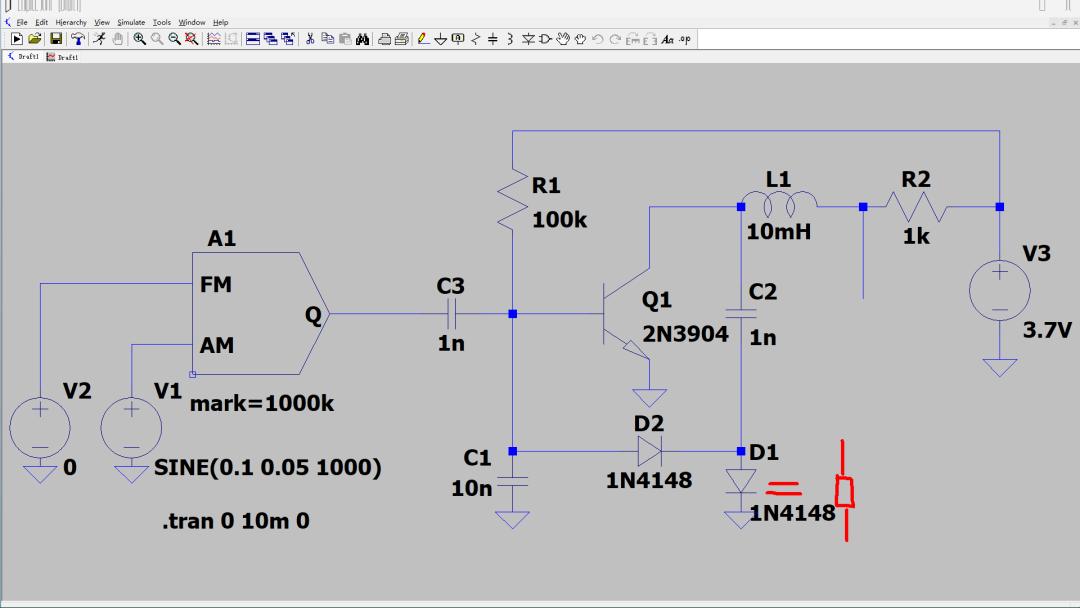Click the '.tran 0 10m 0' directive text
1080x608 pixels.
(236, 521)
